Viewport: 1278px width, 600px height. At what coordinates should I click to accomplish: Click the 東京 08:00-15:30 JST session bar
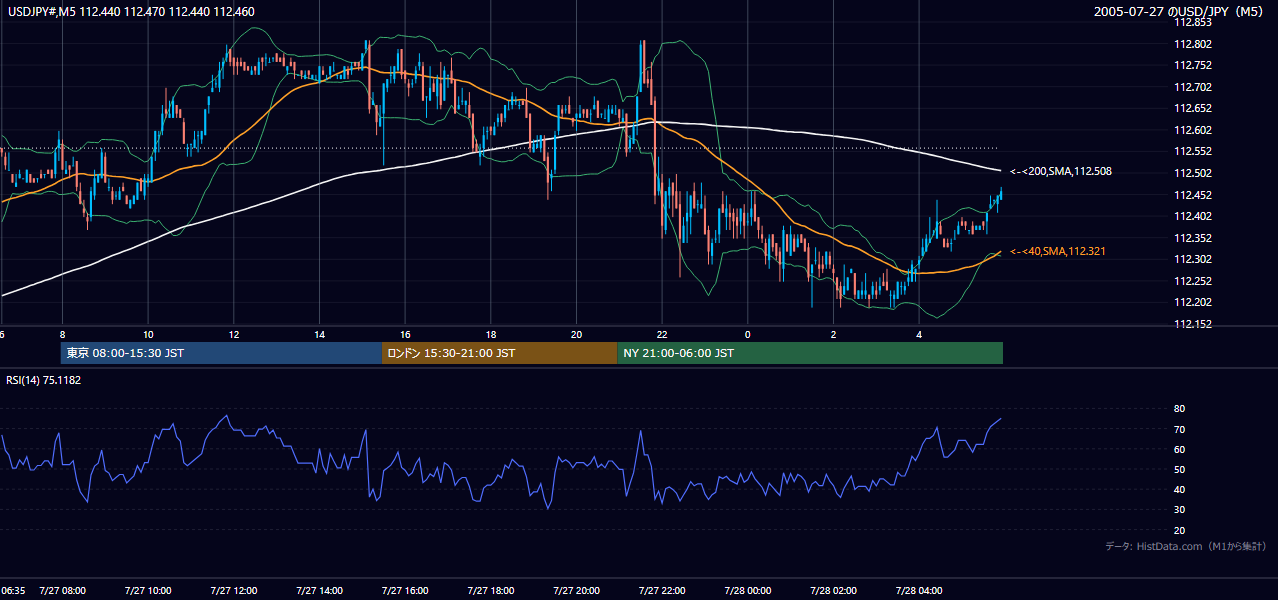(221, 353)
